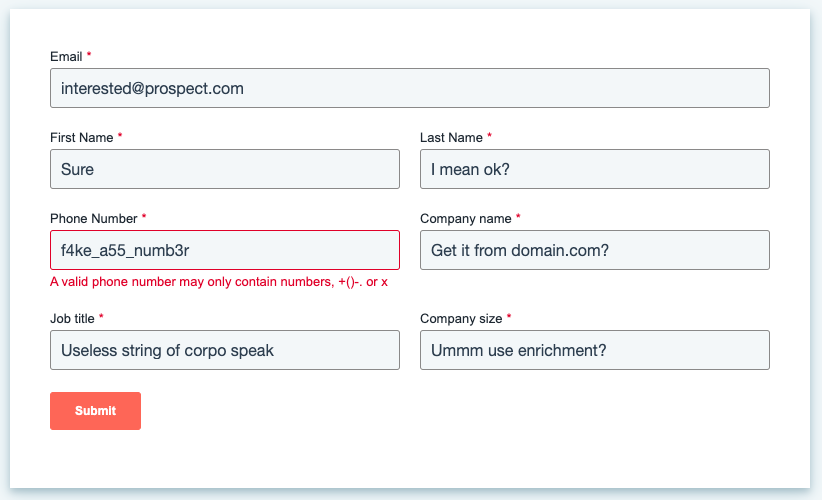Focus the Email input field

(409, 88)
